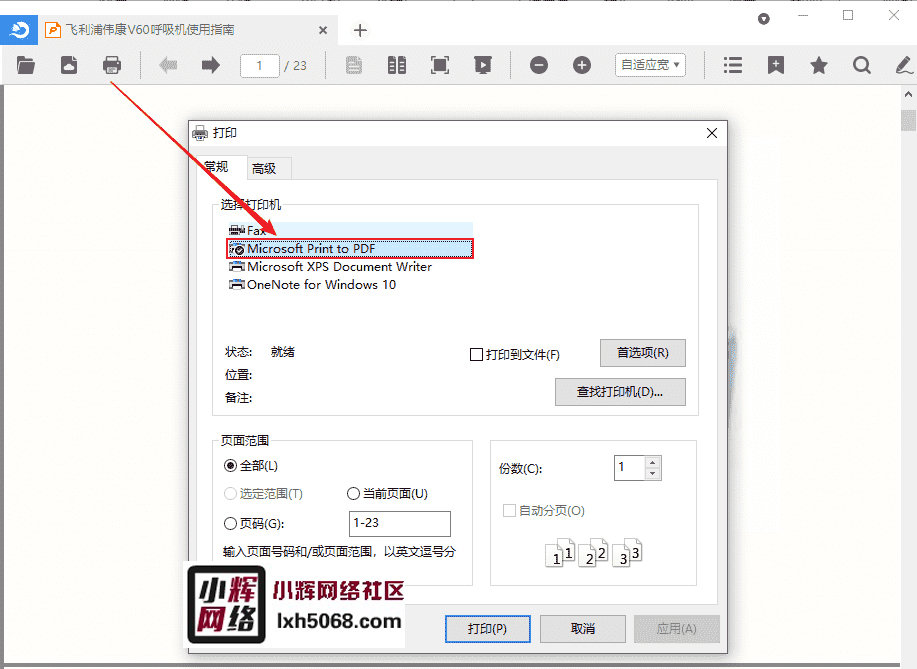917x669 pixels.
Task: Click the 飞利浦伟康V60呼吸机使用指南 tab
Action: click(x=188, y=30)
